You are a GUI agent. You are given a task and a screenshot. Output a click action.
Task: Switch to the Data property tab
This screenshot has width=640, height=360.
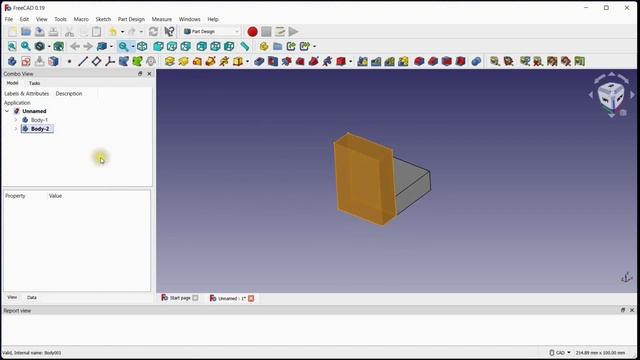click(x=32, y=298)
